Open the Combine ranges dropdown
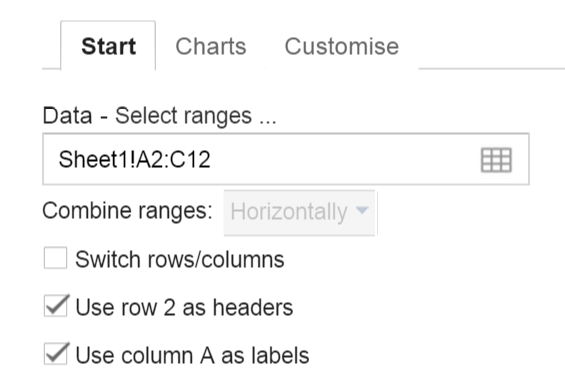This screenshot has width=565, height=390. [299, 213]
